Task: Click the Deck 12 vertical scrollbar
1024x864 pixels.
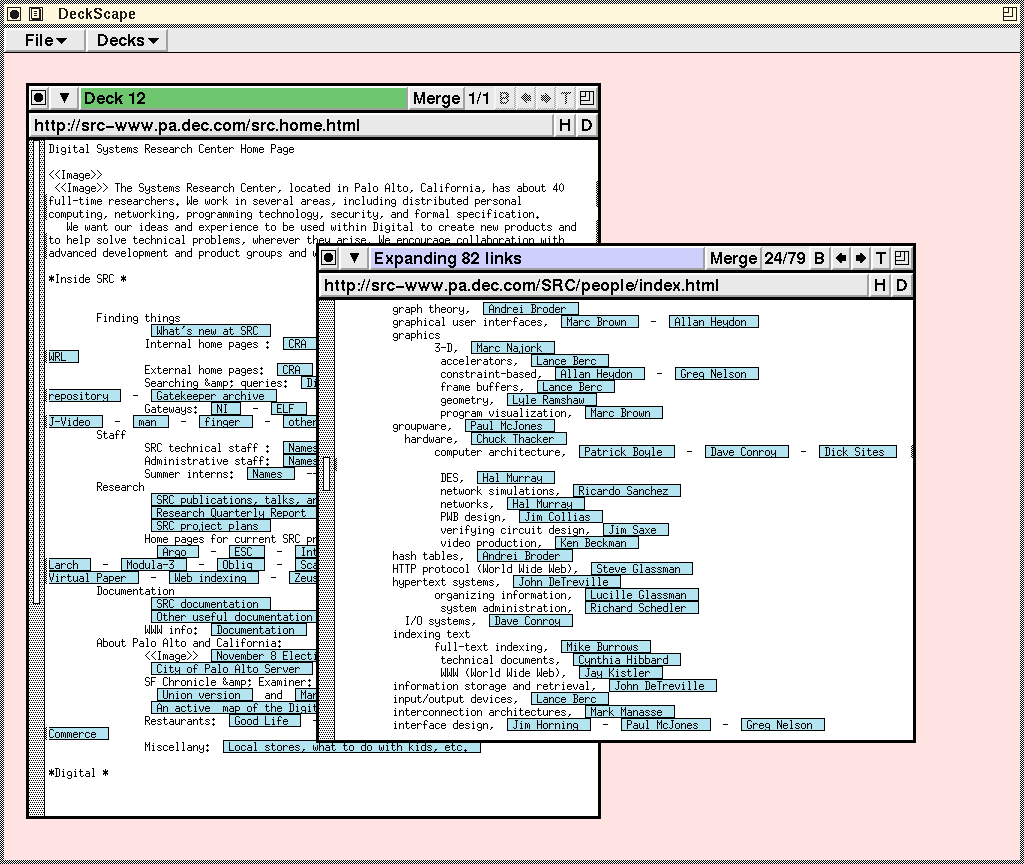Action: coord(37,477)
